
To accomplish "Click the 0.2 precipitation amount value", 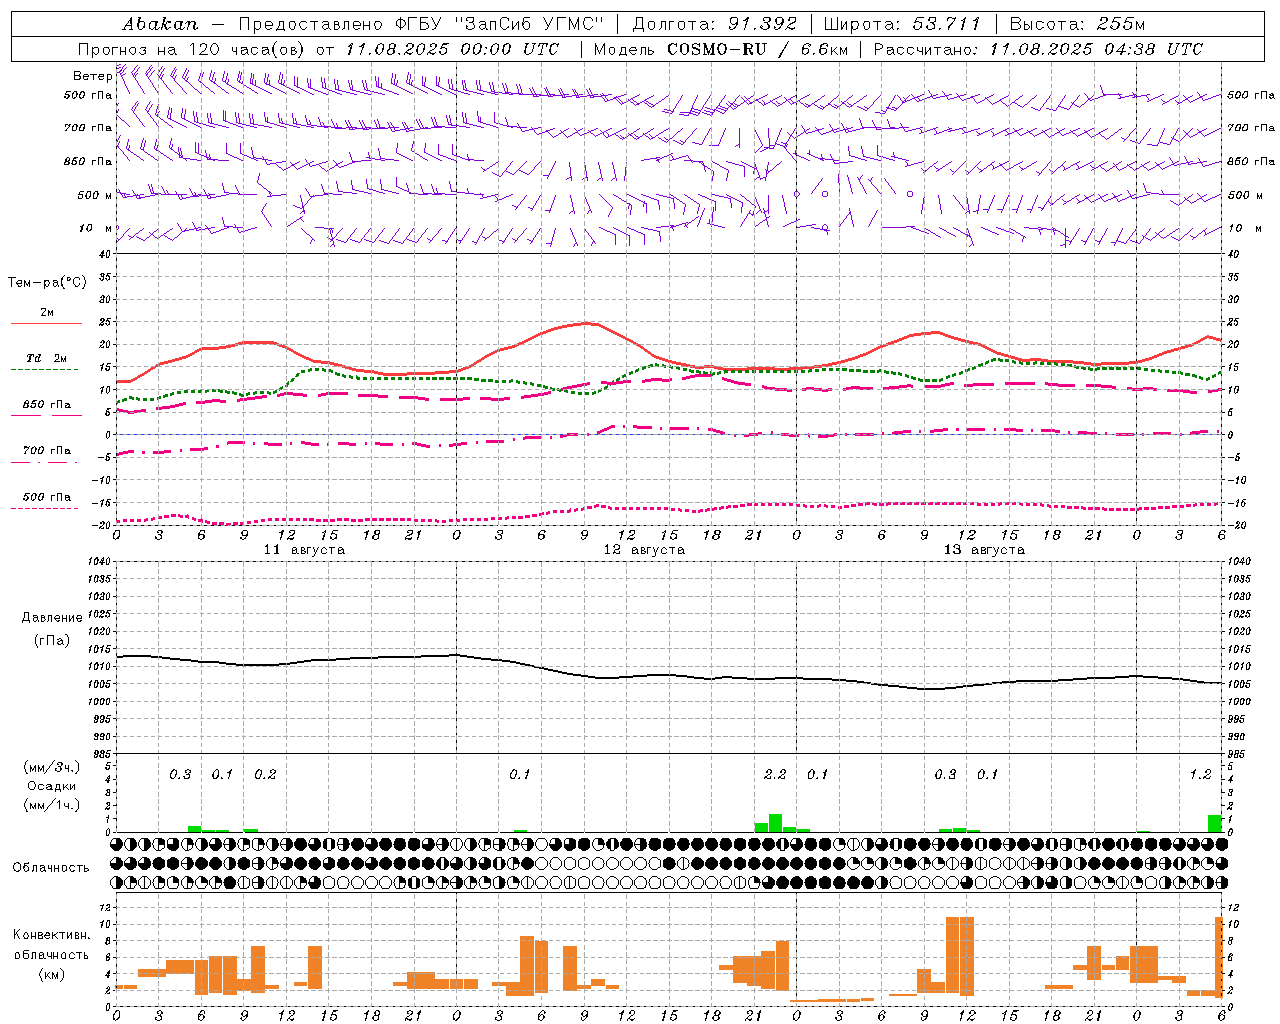I will (x=265, y=774).
